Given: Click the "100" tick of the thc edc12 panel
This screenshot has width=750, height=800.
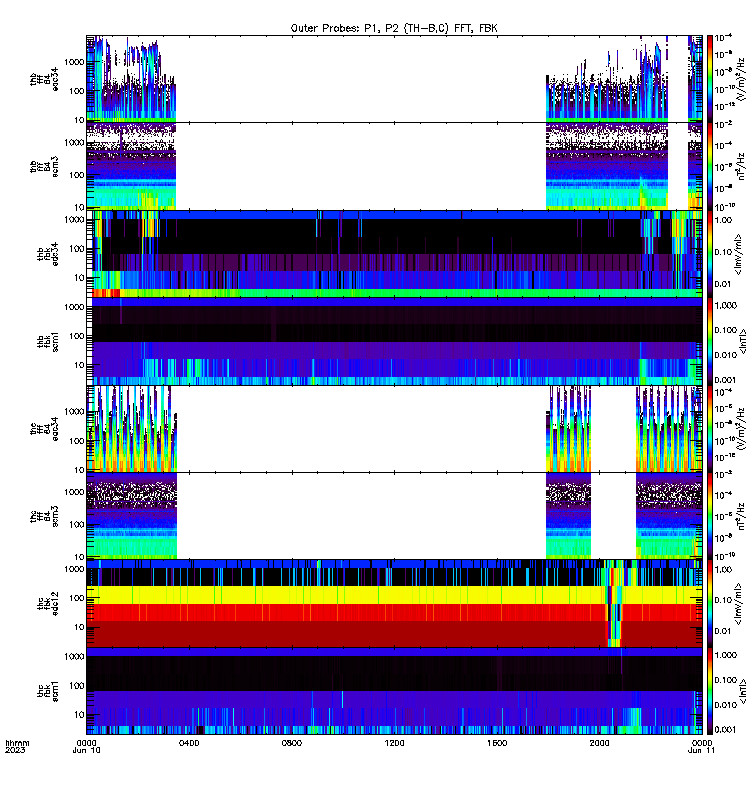Looking at the screenshot, I should [77, 598].
